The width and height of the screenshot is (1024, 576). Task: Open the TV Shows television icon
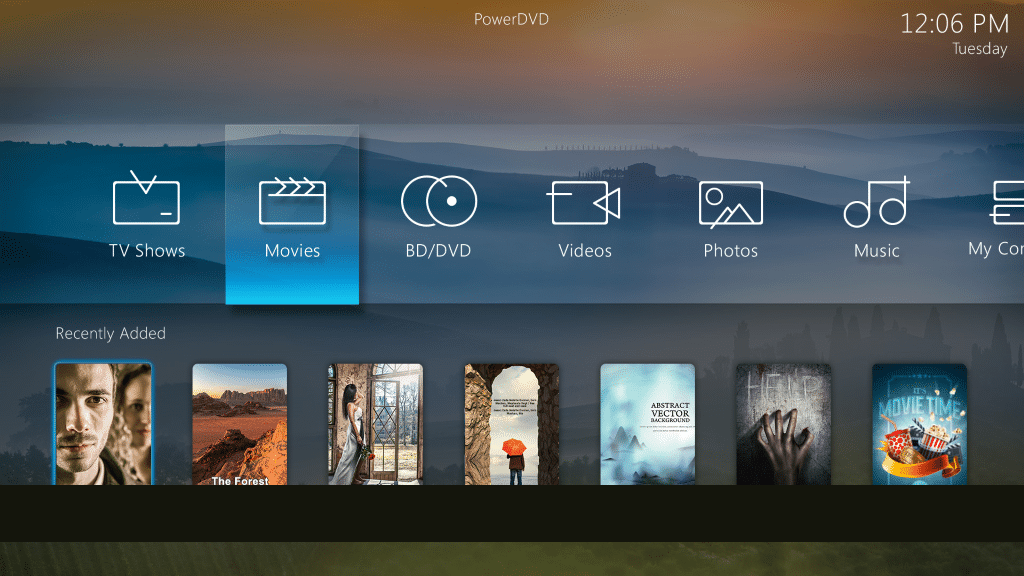point(146,200)
